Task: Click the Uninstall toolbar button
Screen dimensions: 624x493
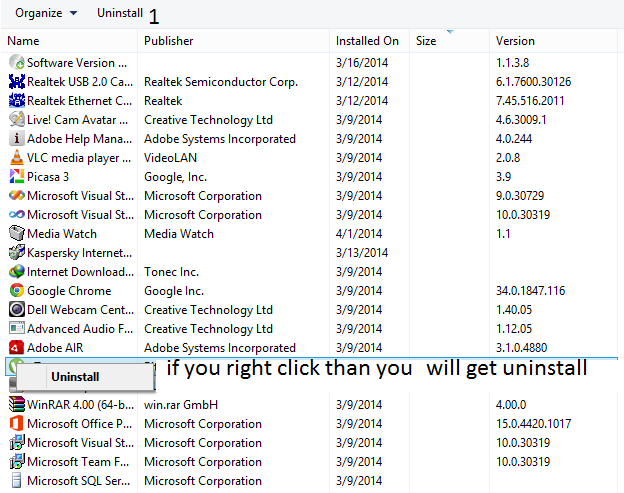Action: (120, 13)
